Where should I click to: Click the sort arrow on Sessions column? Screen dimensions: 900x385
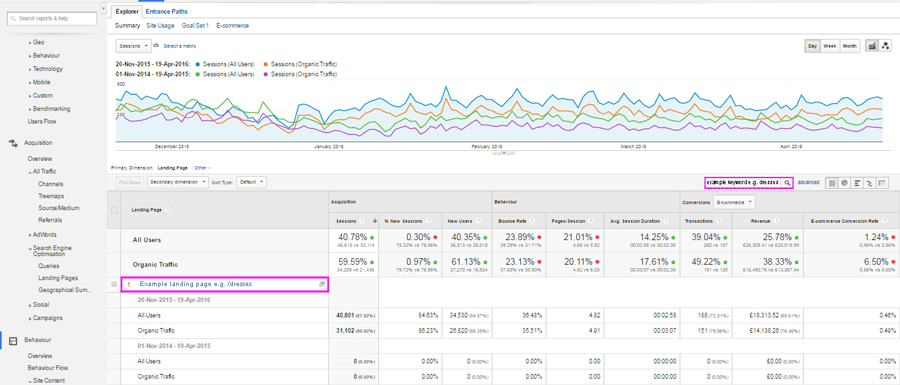375,220
